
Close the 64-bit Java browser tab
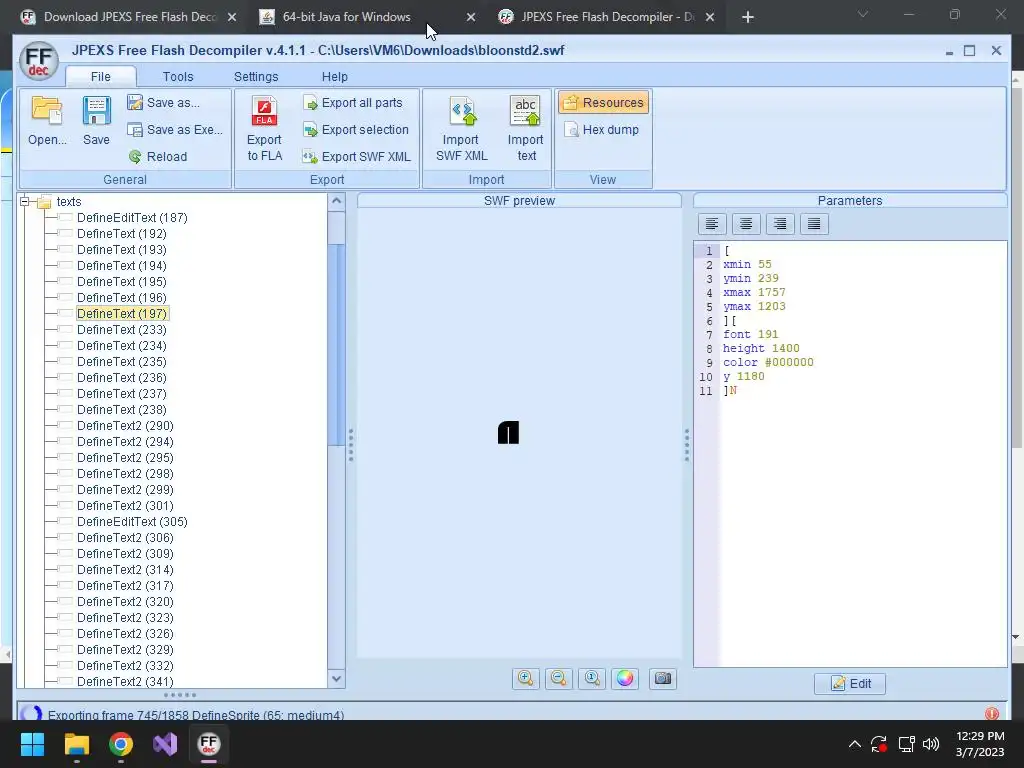coord(471,18)
